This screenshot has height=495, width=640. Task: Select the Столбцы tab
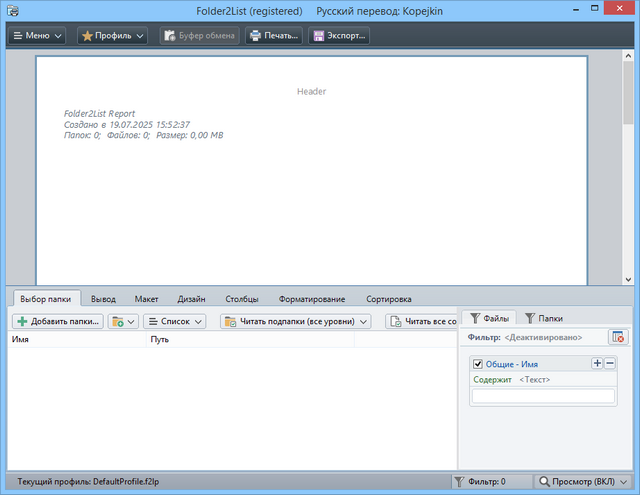coord(242,299)
